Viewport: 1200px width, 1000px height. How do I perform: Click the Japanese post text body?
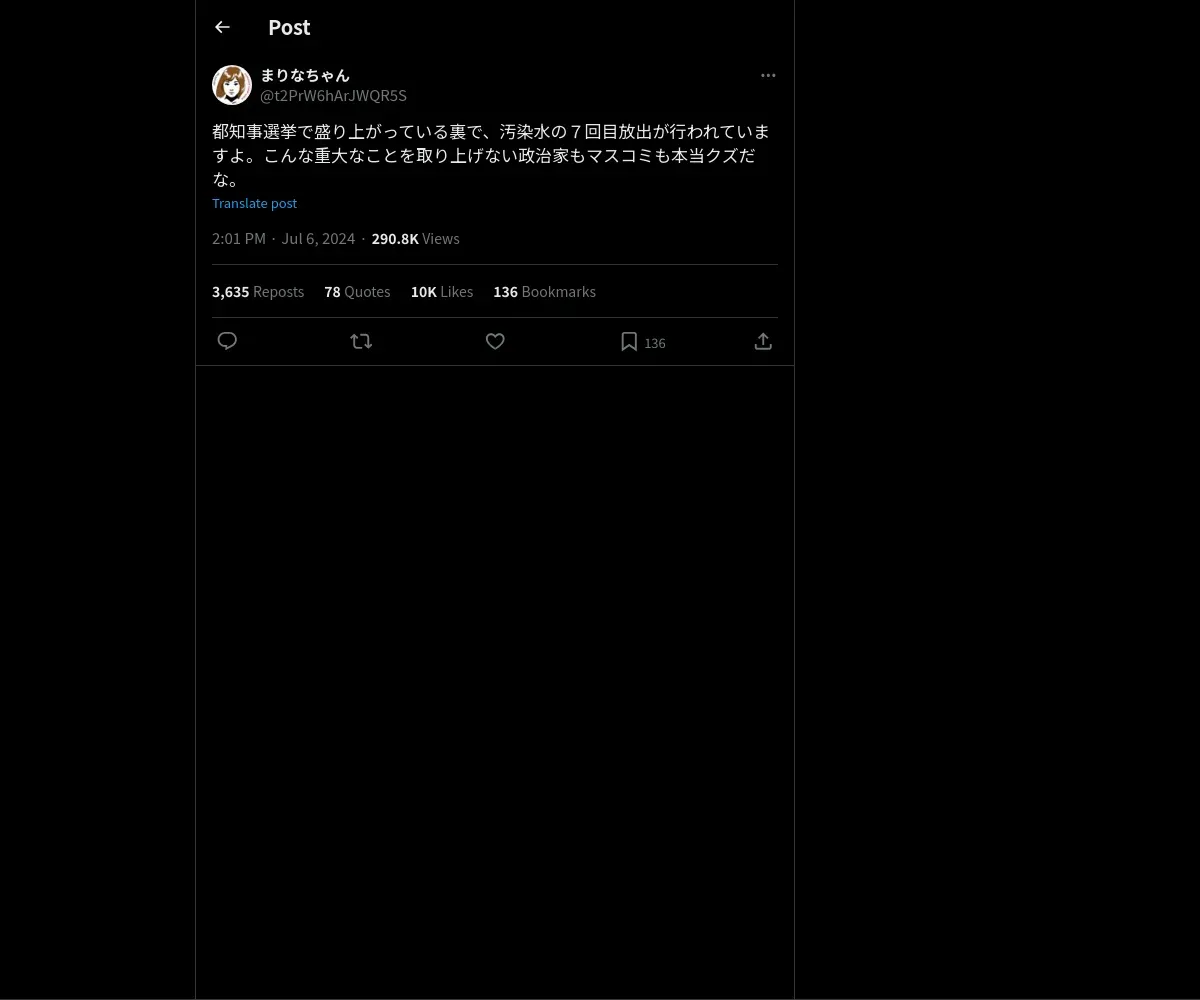pyautogui.click(x=491, y=156)
